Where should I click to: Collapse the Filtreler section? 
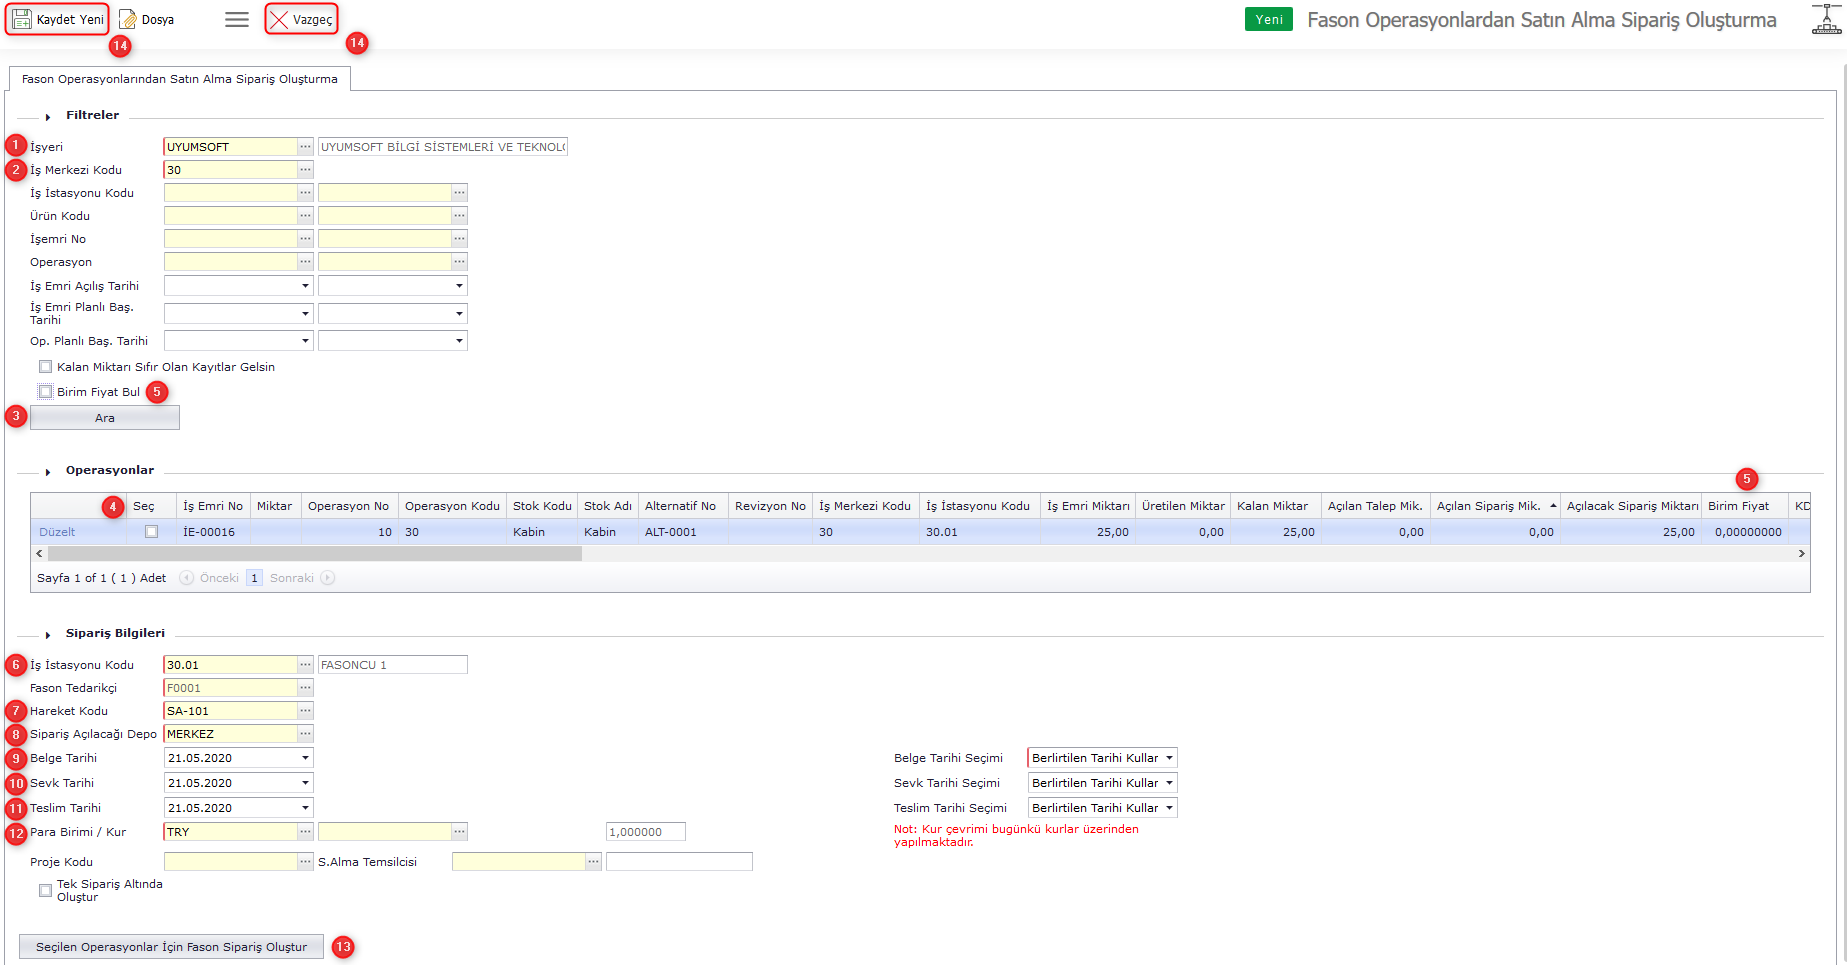click(48, 117)
